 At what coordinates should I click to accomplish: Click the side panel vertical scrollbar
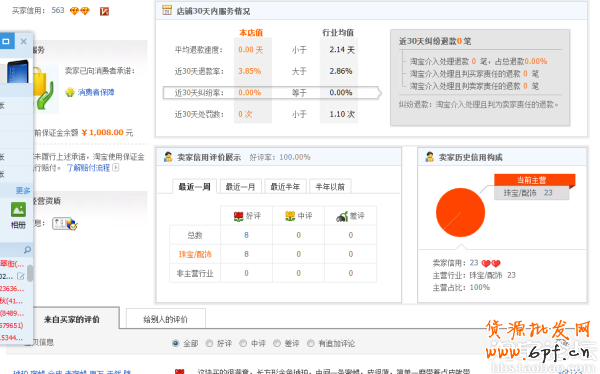30,273
